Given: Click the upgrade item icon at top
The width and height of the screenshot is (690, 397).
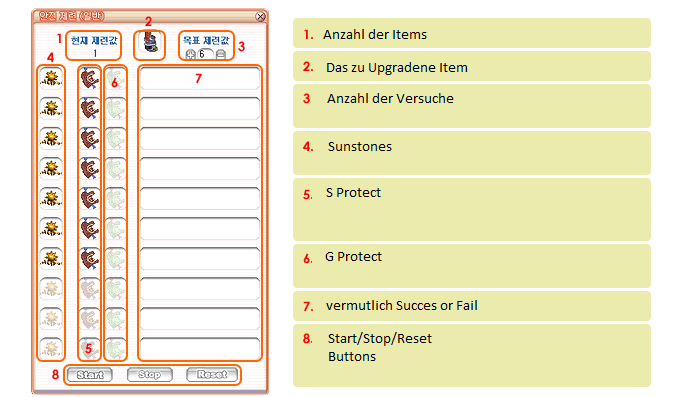Looking at the screenshot, I should [x=149, y=42].
